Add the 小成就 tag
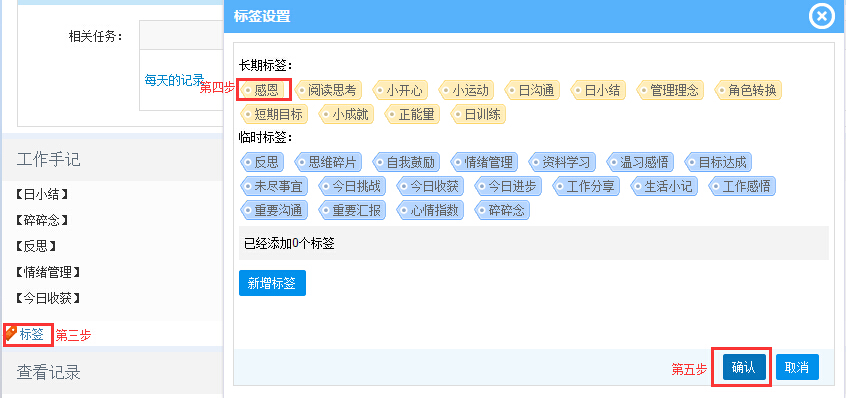 (346, 114)
